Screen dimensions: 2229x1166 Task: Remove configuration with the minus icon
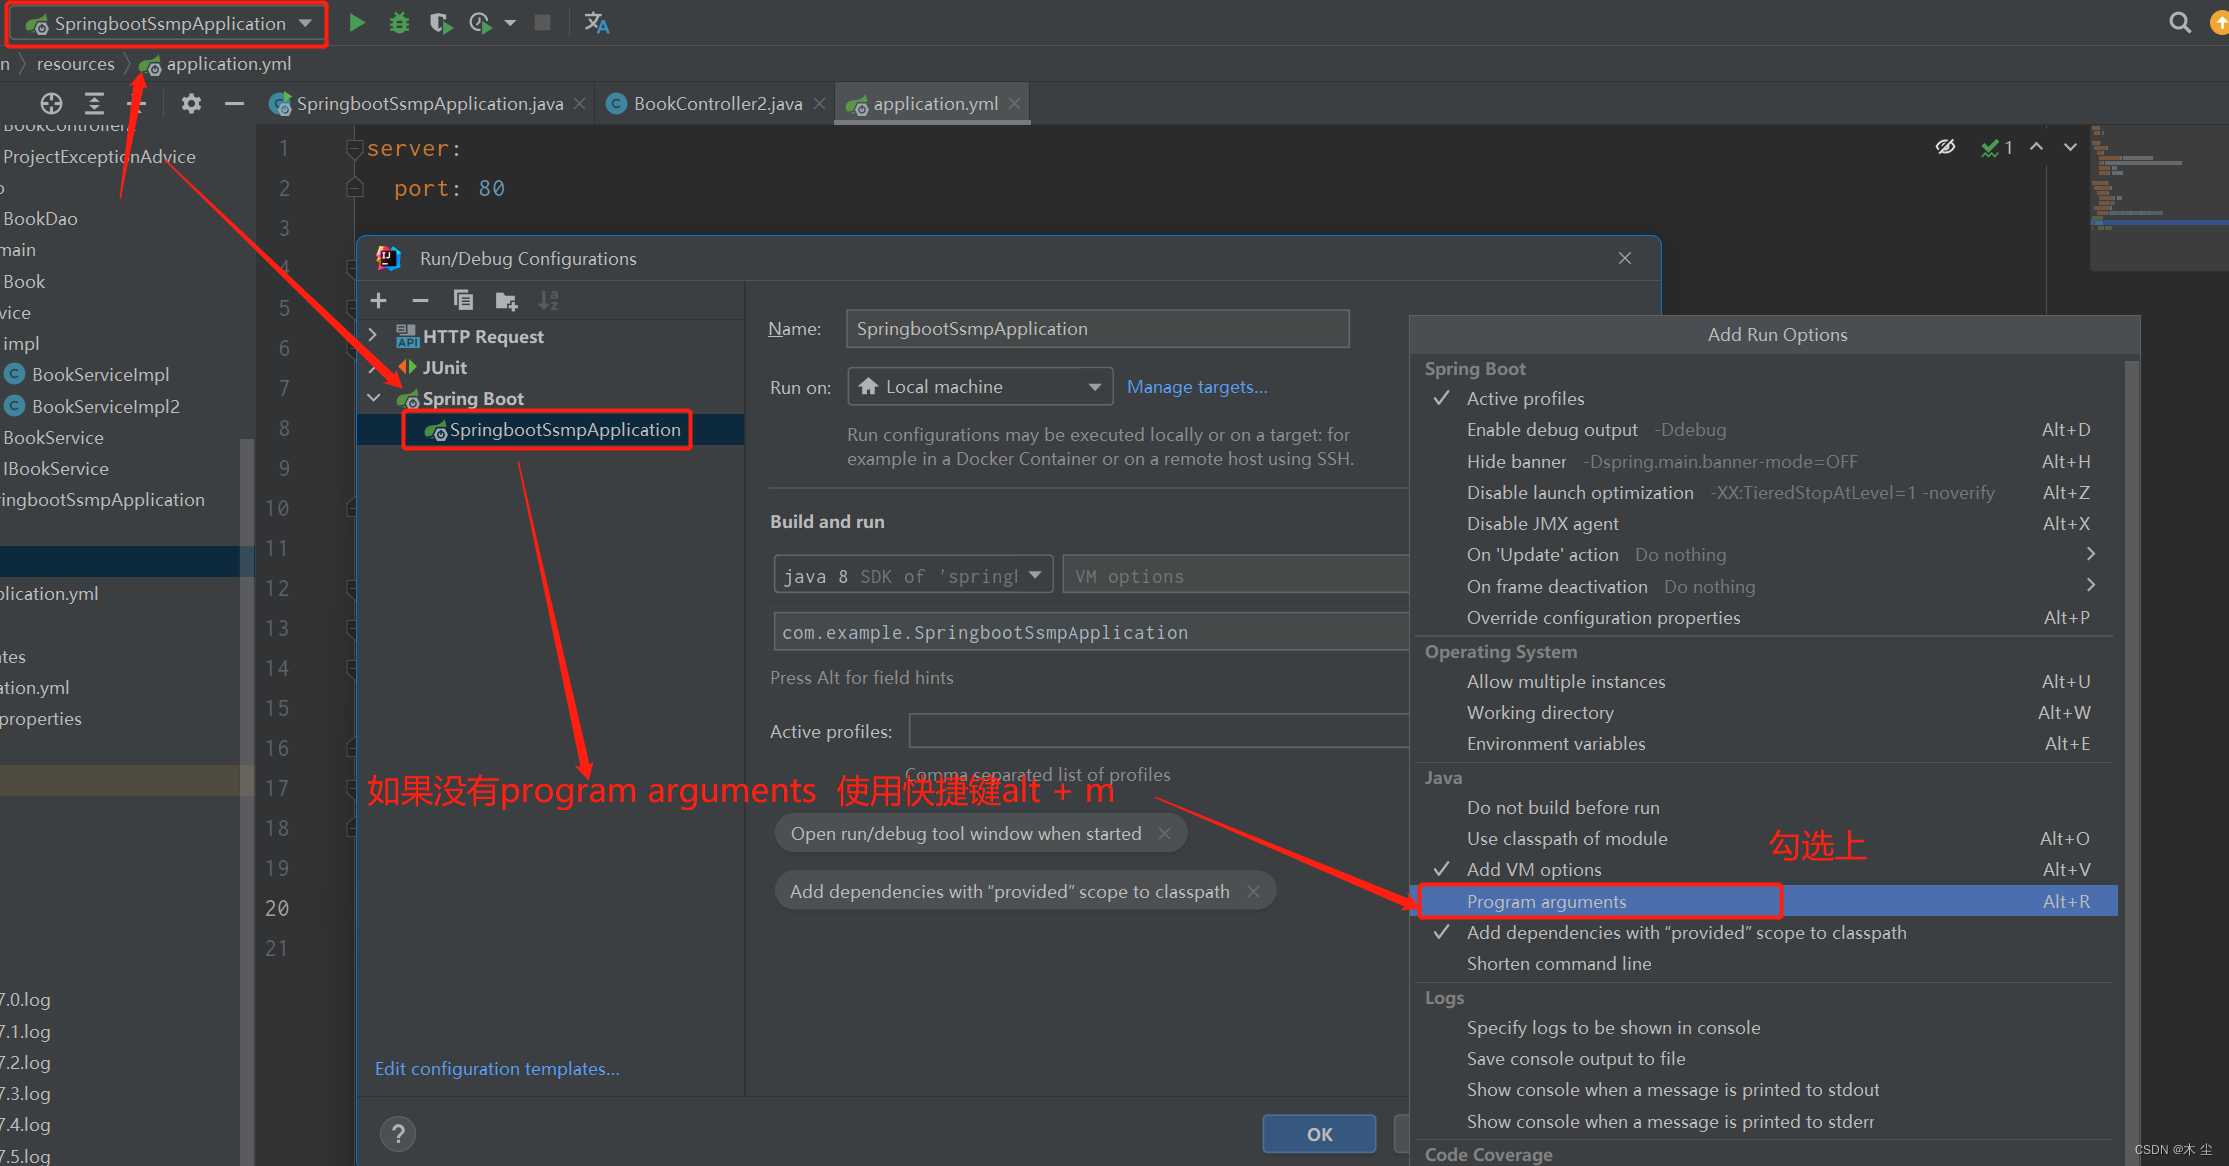tap(420, 300)
